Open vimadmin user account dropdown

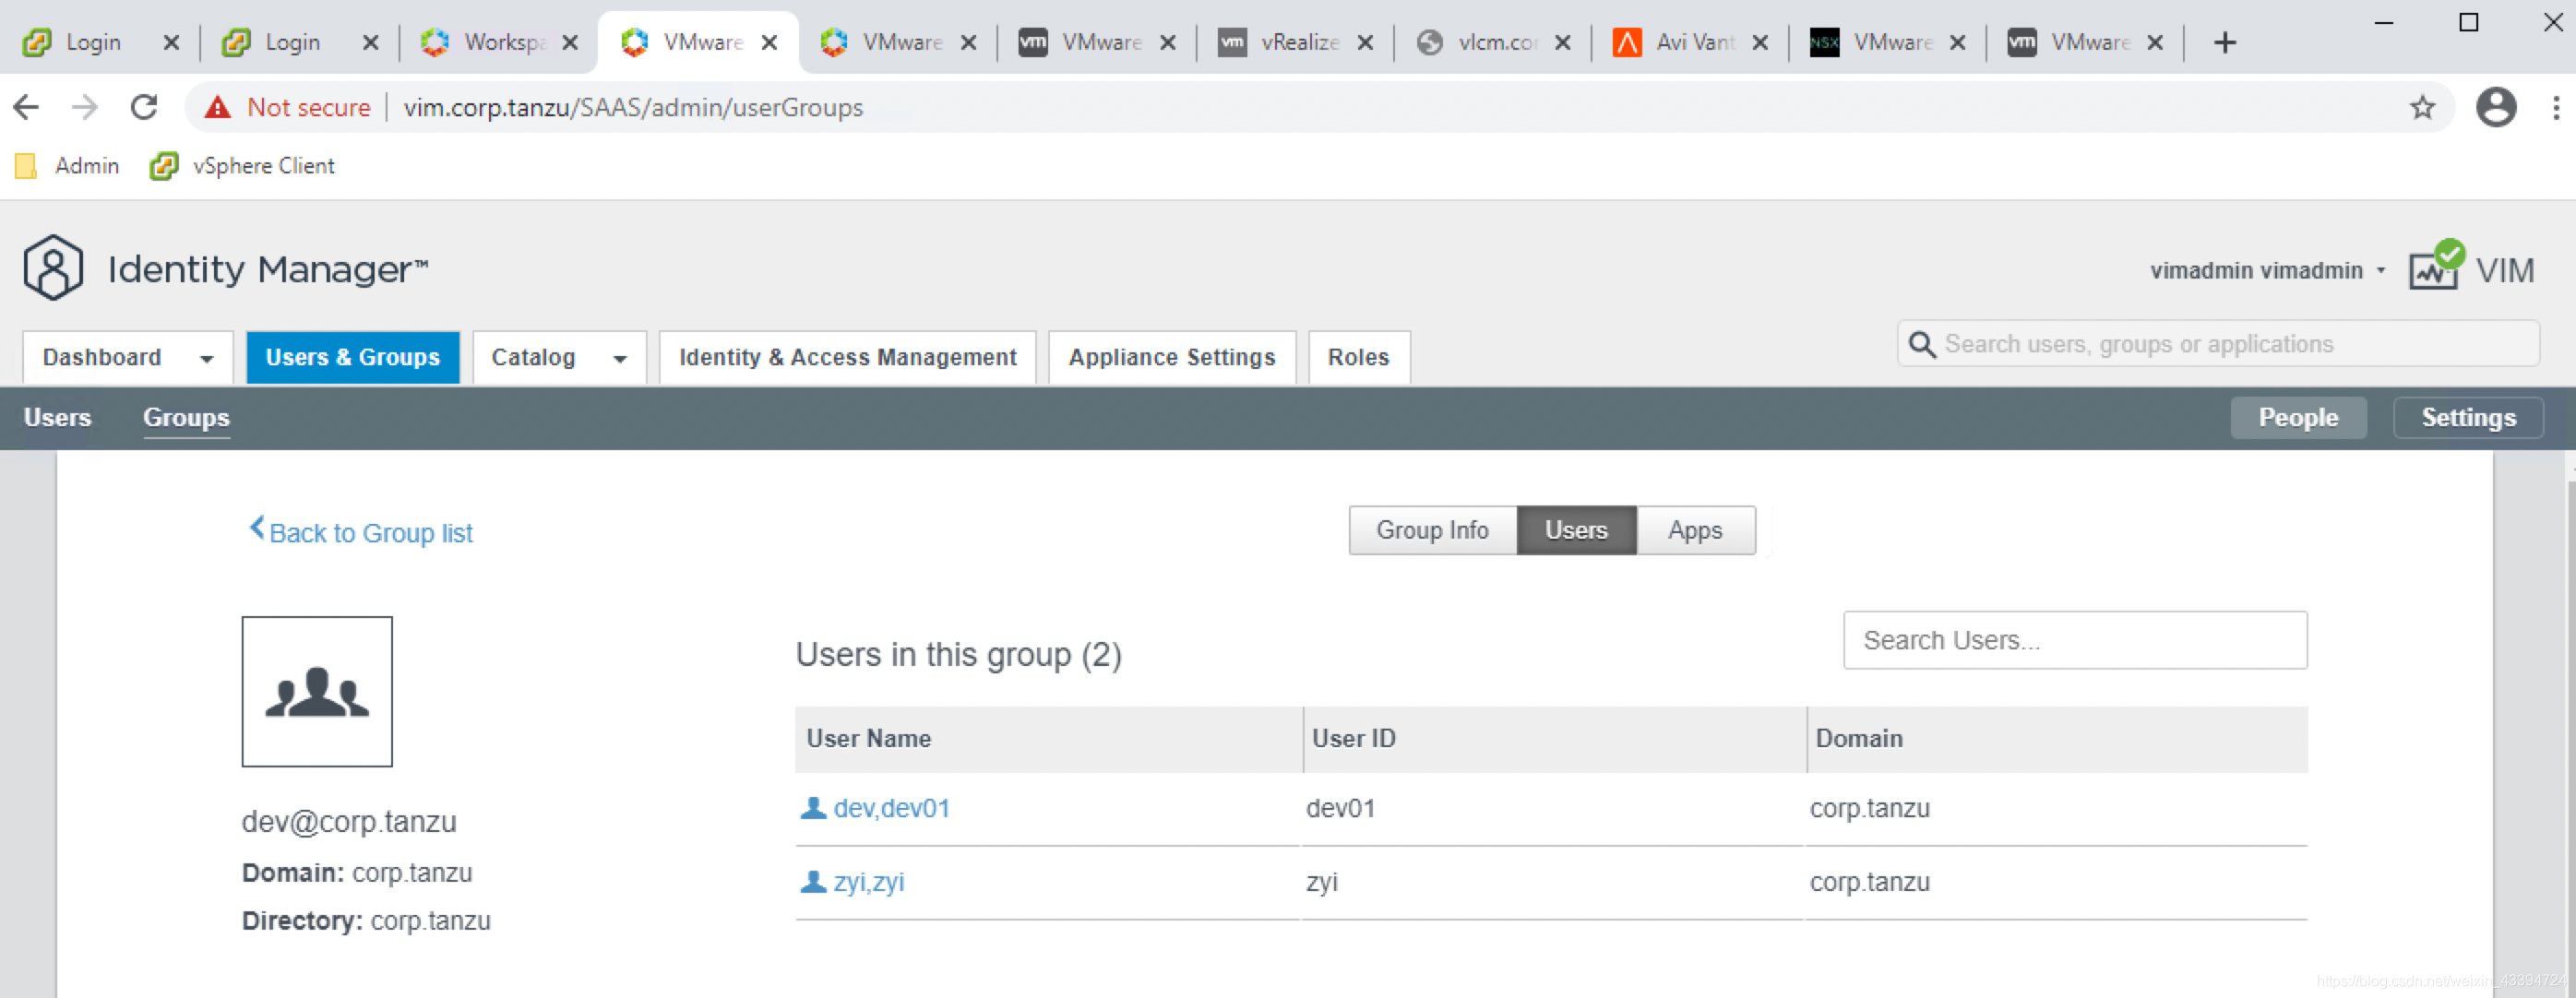(x=2267, y=270)
